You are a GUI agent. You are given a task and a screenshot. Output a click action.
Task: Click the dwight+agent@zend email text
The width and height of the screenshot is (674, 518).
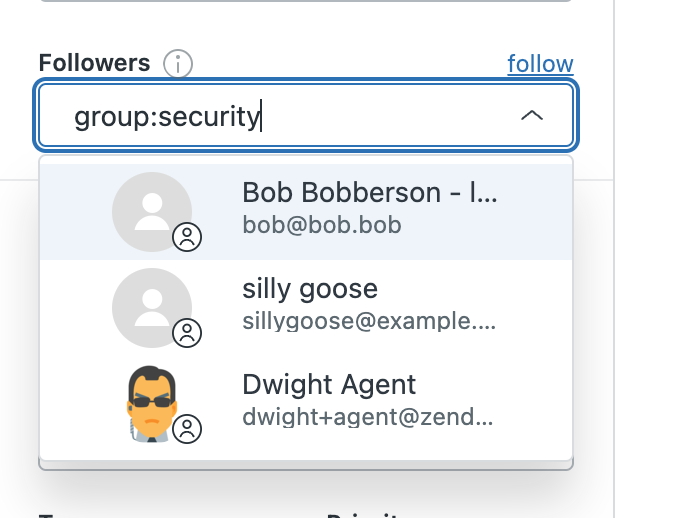[x=368, y=416]
